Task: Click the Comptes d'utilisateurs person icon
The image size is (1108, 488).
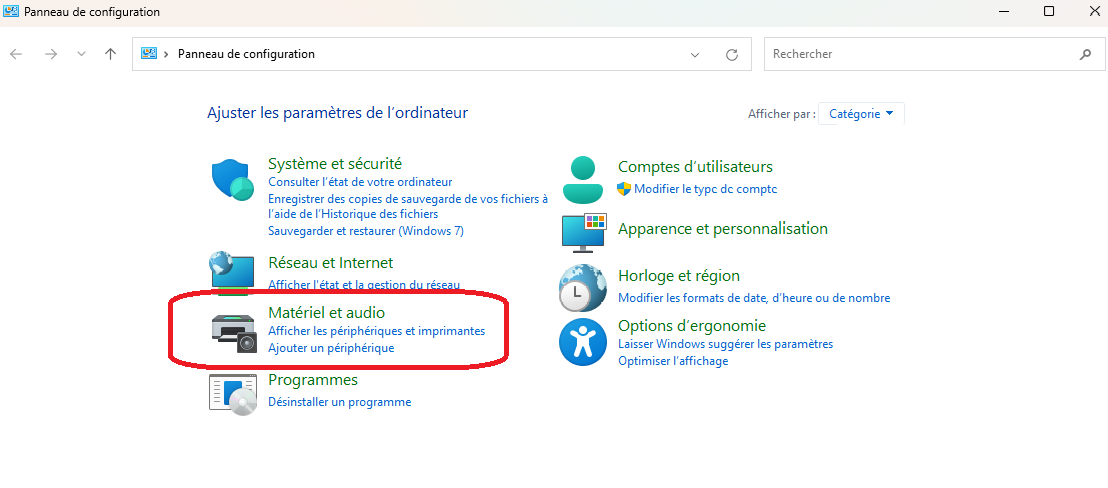Action: [x=583, y=181]
